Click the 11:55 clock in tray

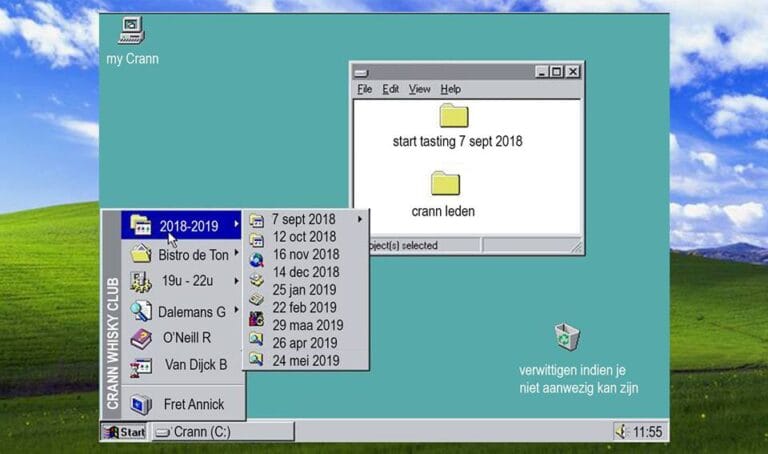648,432
